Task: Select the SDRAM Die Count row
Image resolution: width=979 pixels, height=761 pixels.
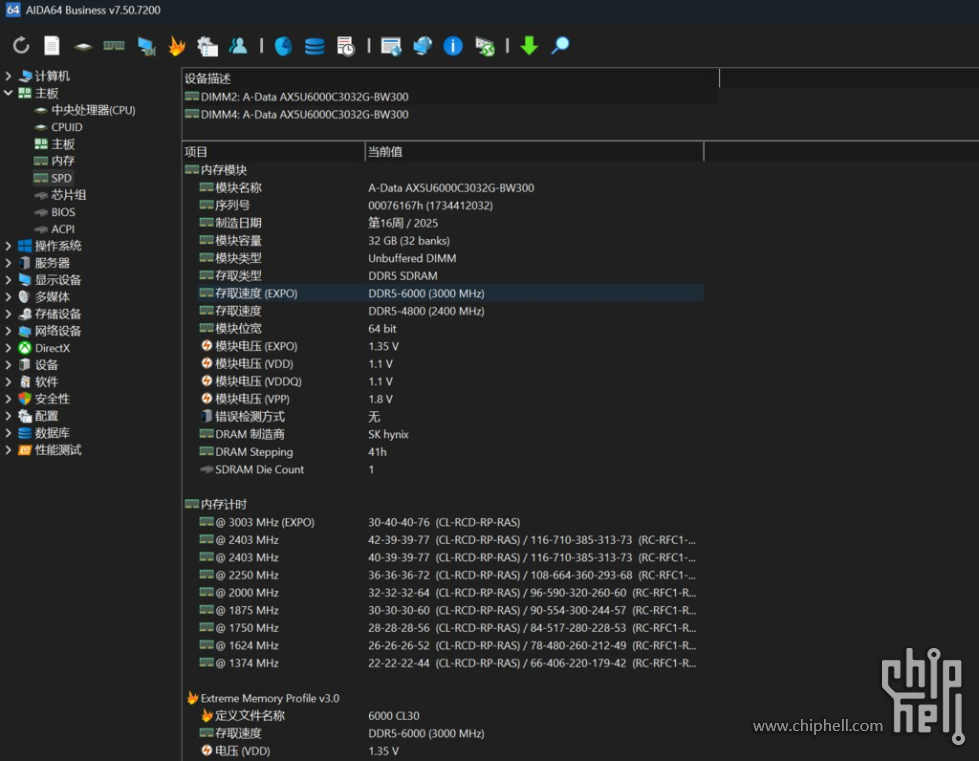Action: pos(451,469)
